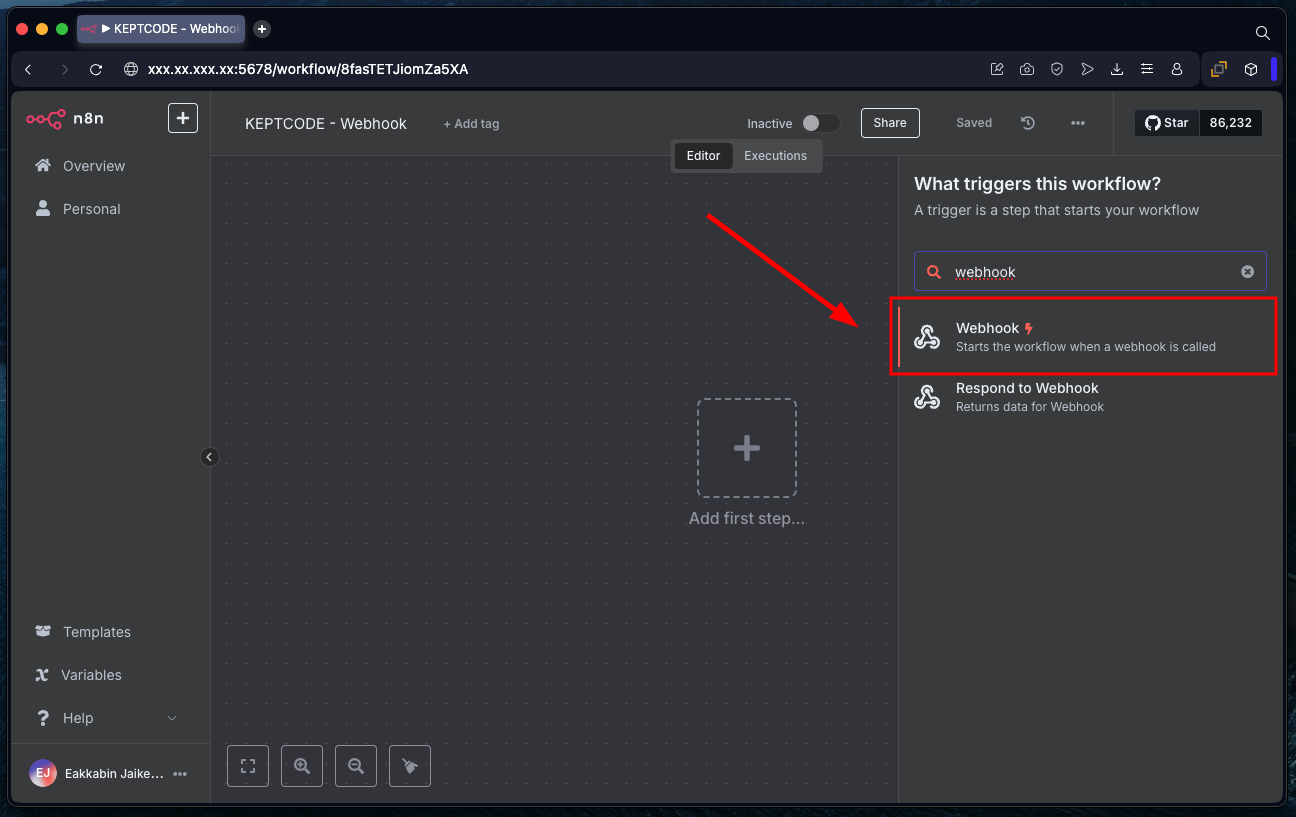Zoom out on the canvas

click(x=356, y=766)
